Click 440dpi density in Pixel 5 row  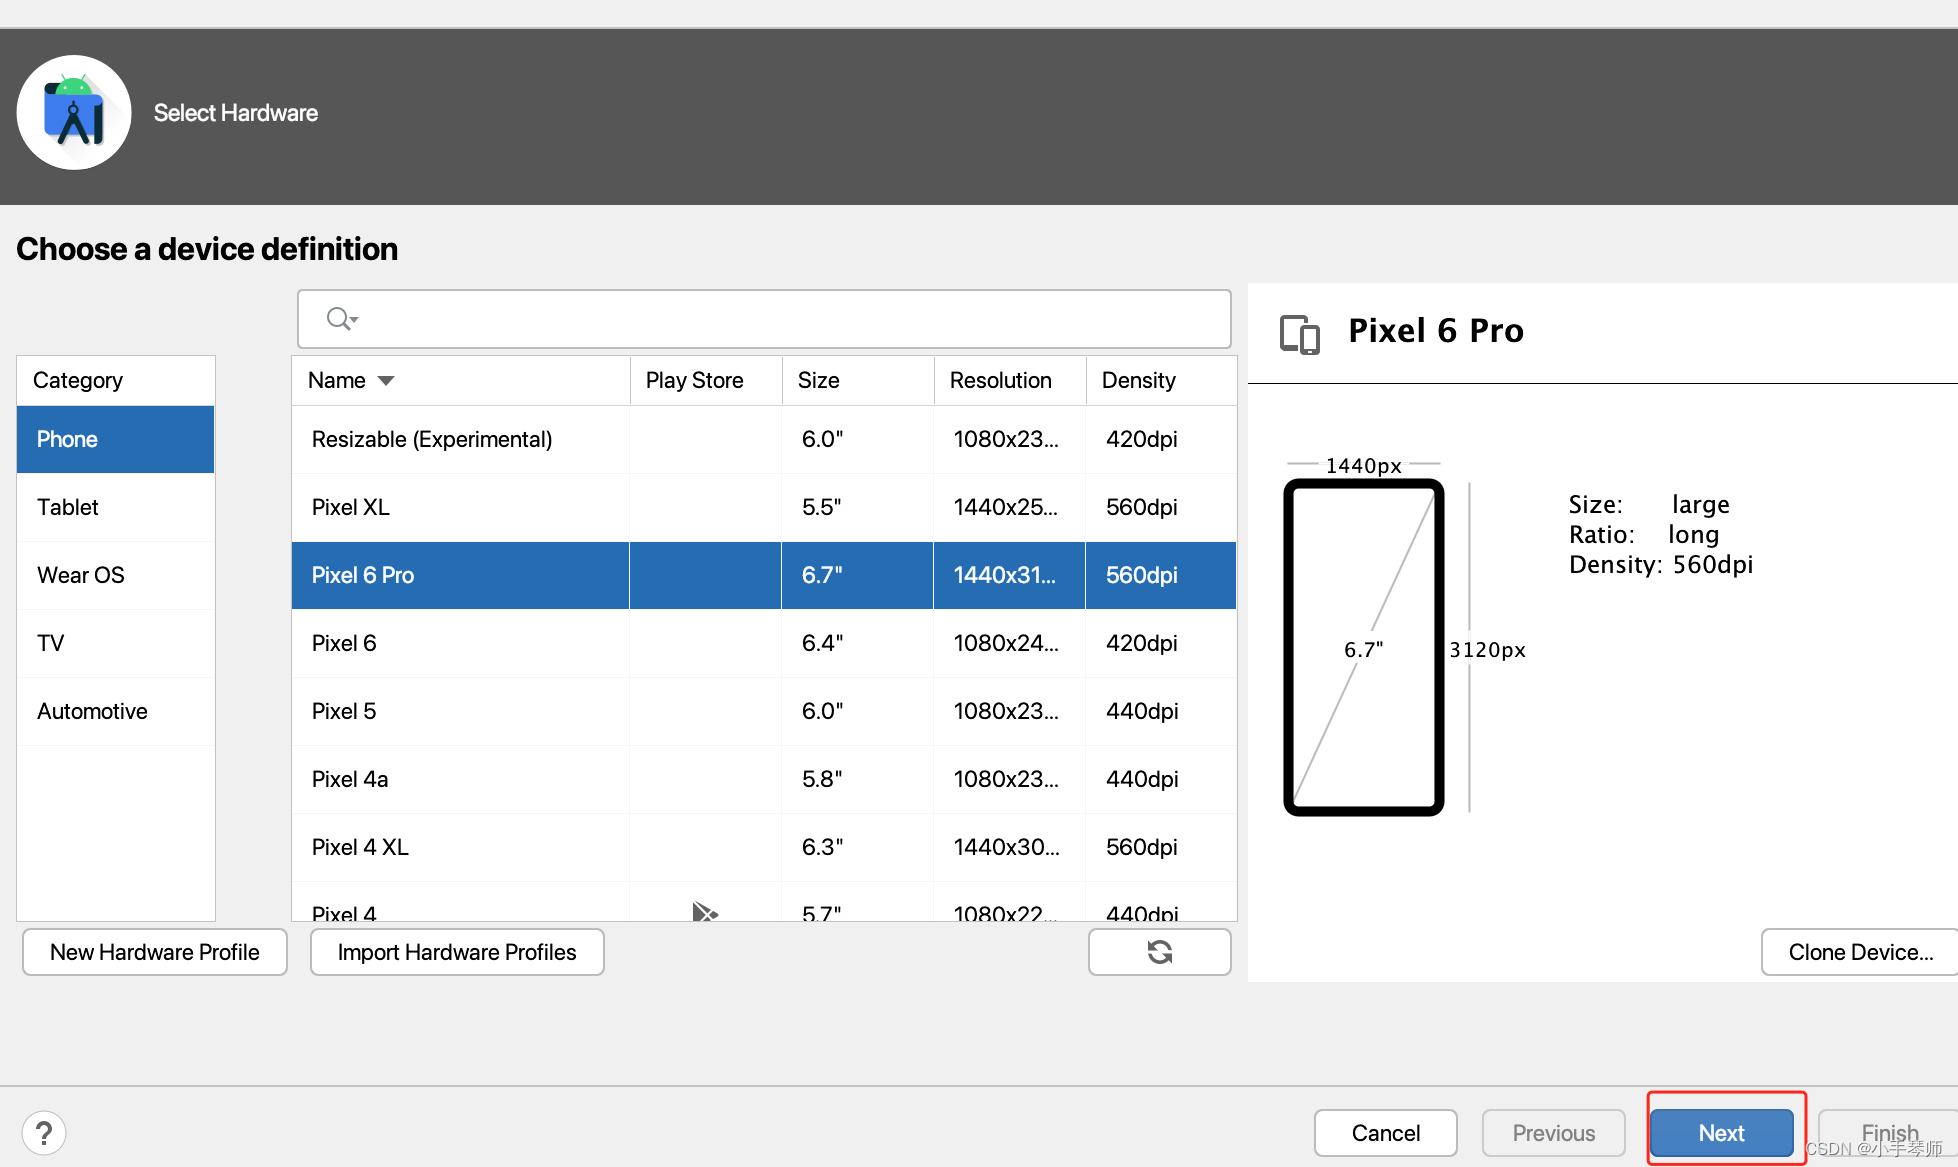point(1161,711)
